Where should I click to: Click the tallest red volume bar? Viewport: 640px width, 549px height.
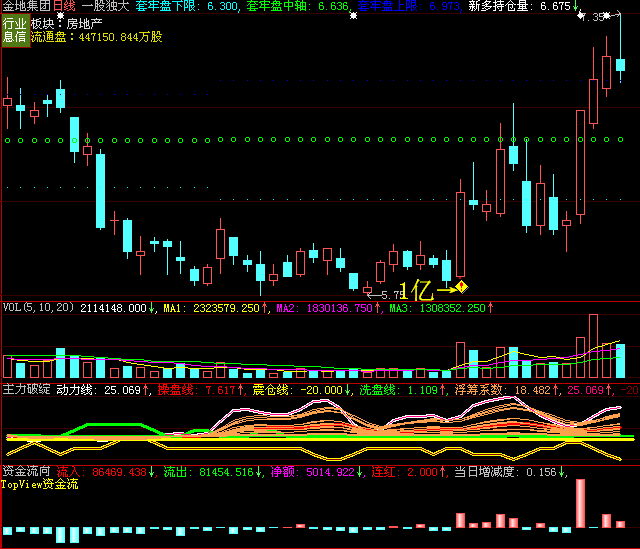point(593,344)
